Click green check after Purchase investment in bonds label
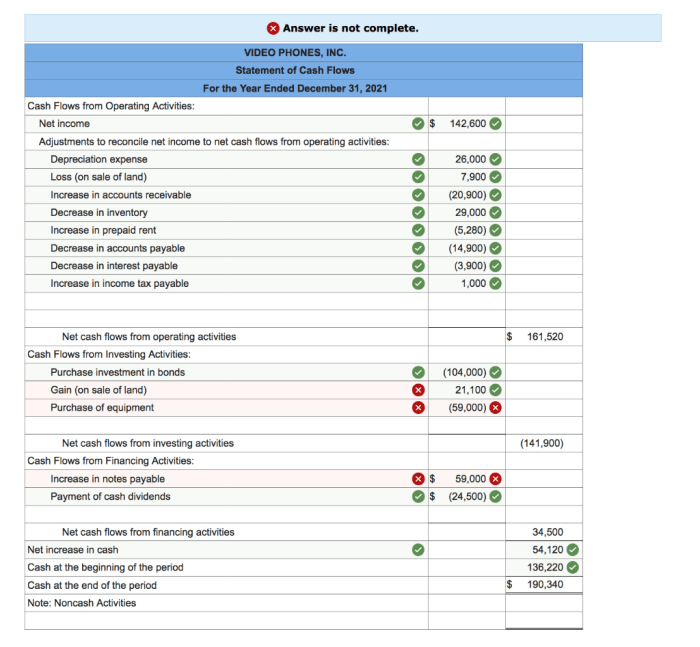The height and width of the screenshot is (647, 700). pyautogui.click(x=418, y=372)
